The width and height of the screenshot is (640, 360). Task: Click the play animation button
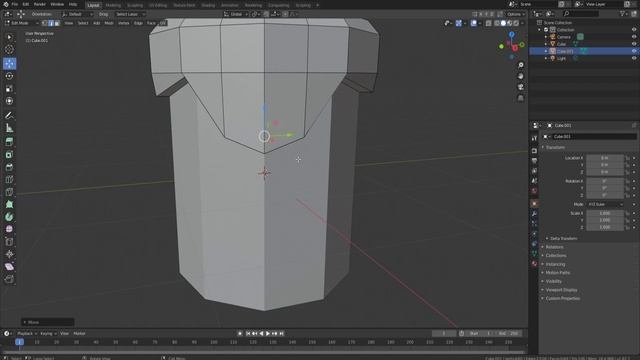pos(268,333)
